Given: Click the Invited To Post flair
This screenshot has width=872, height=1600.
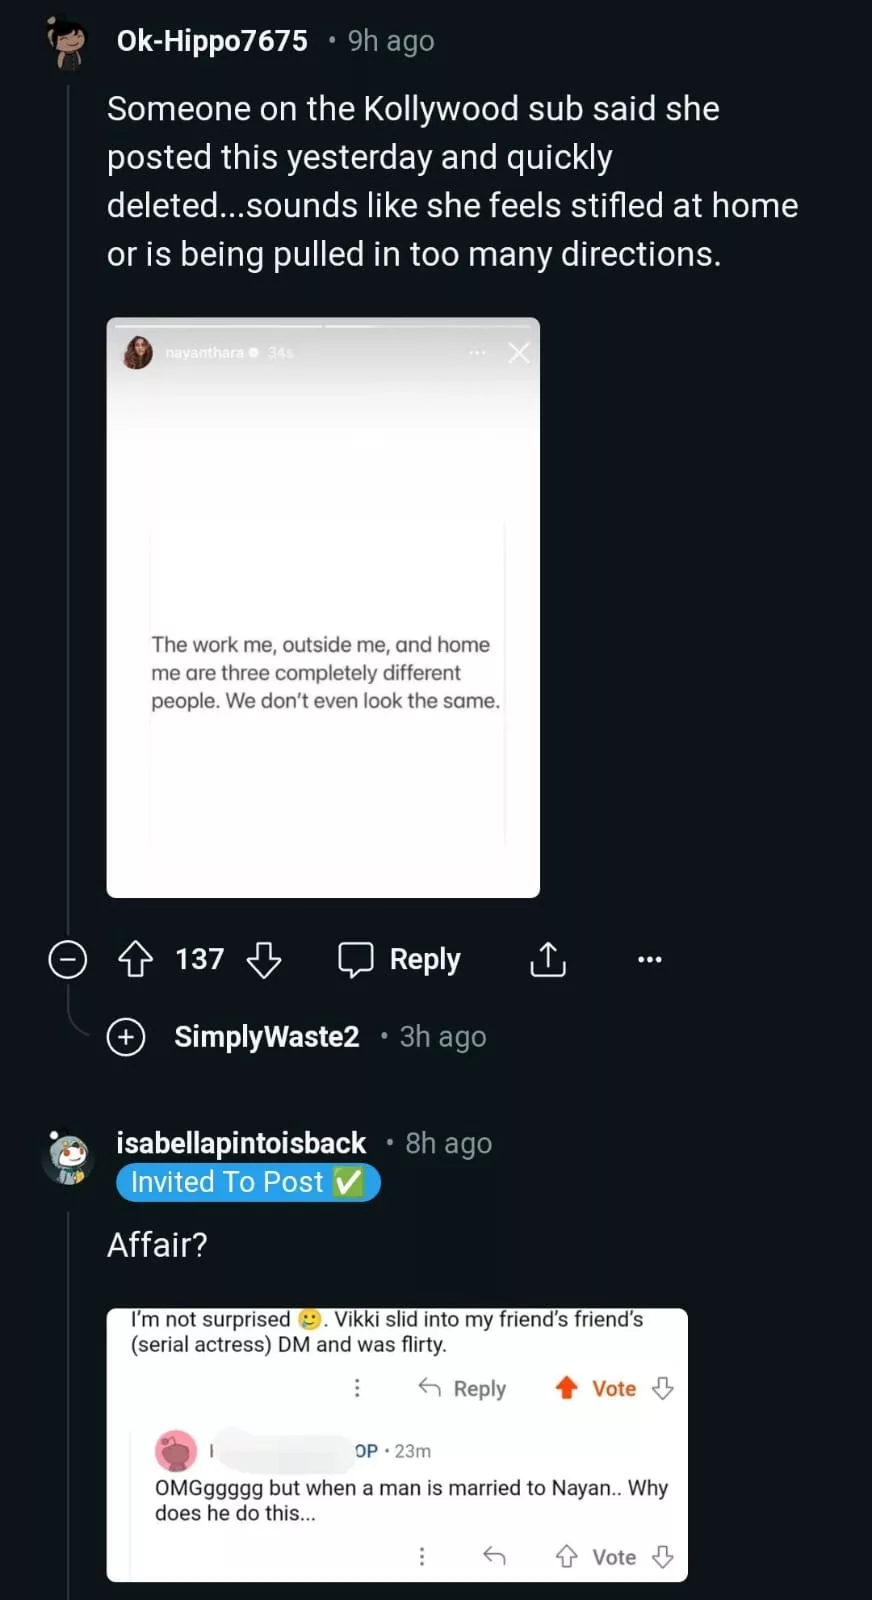Looking at the screenshot, I should [248, 1182].
